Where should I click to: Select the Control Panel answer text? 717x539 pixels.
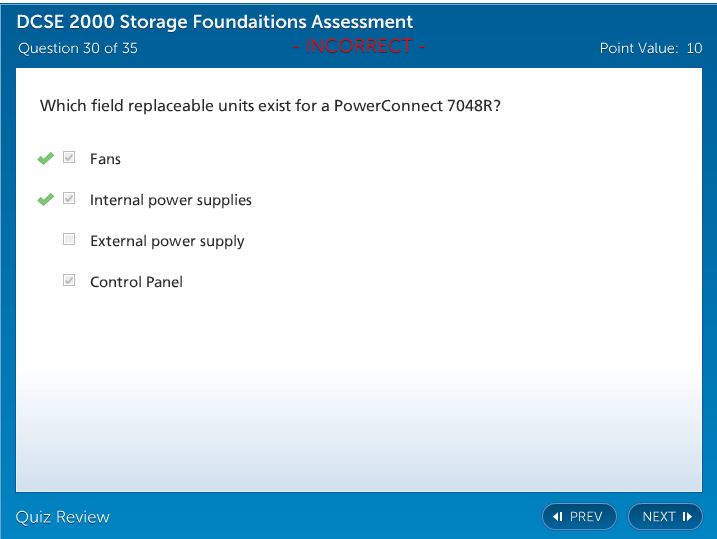coord(136,282)
